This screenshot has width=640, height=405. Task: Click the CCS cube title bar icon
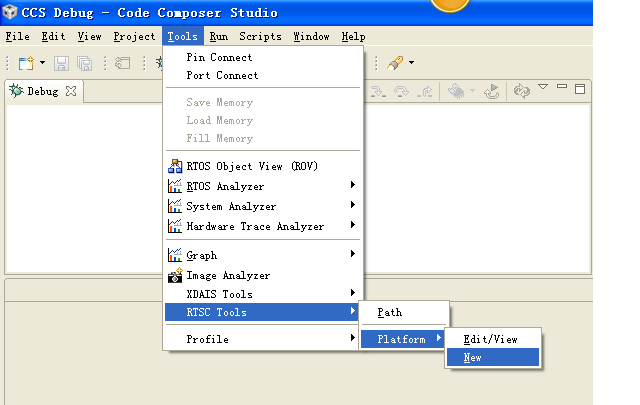tap(9, 12)
